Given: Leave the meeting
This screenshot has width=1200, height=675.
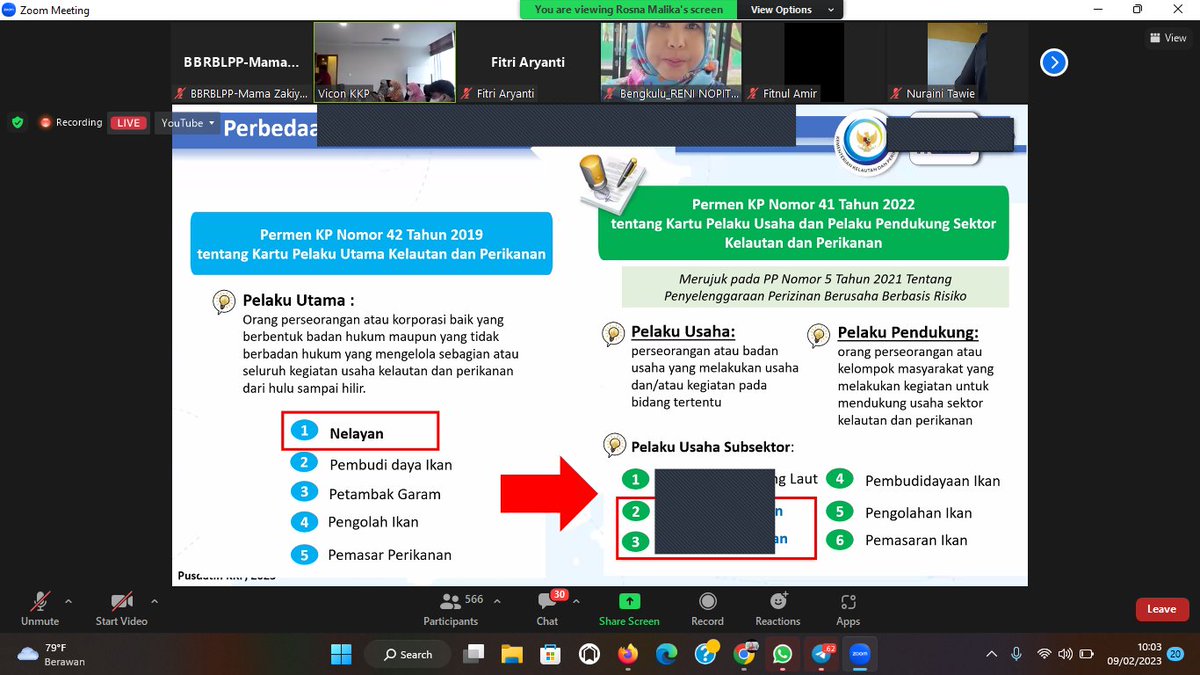Looking at the screenshot, I should click(x=1161, y=609).
